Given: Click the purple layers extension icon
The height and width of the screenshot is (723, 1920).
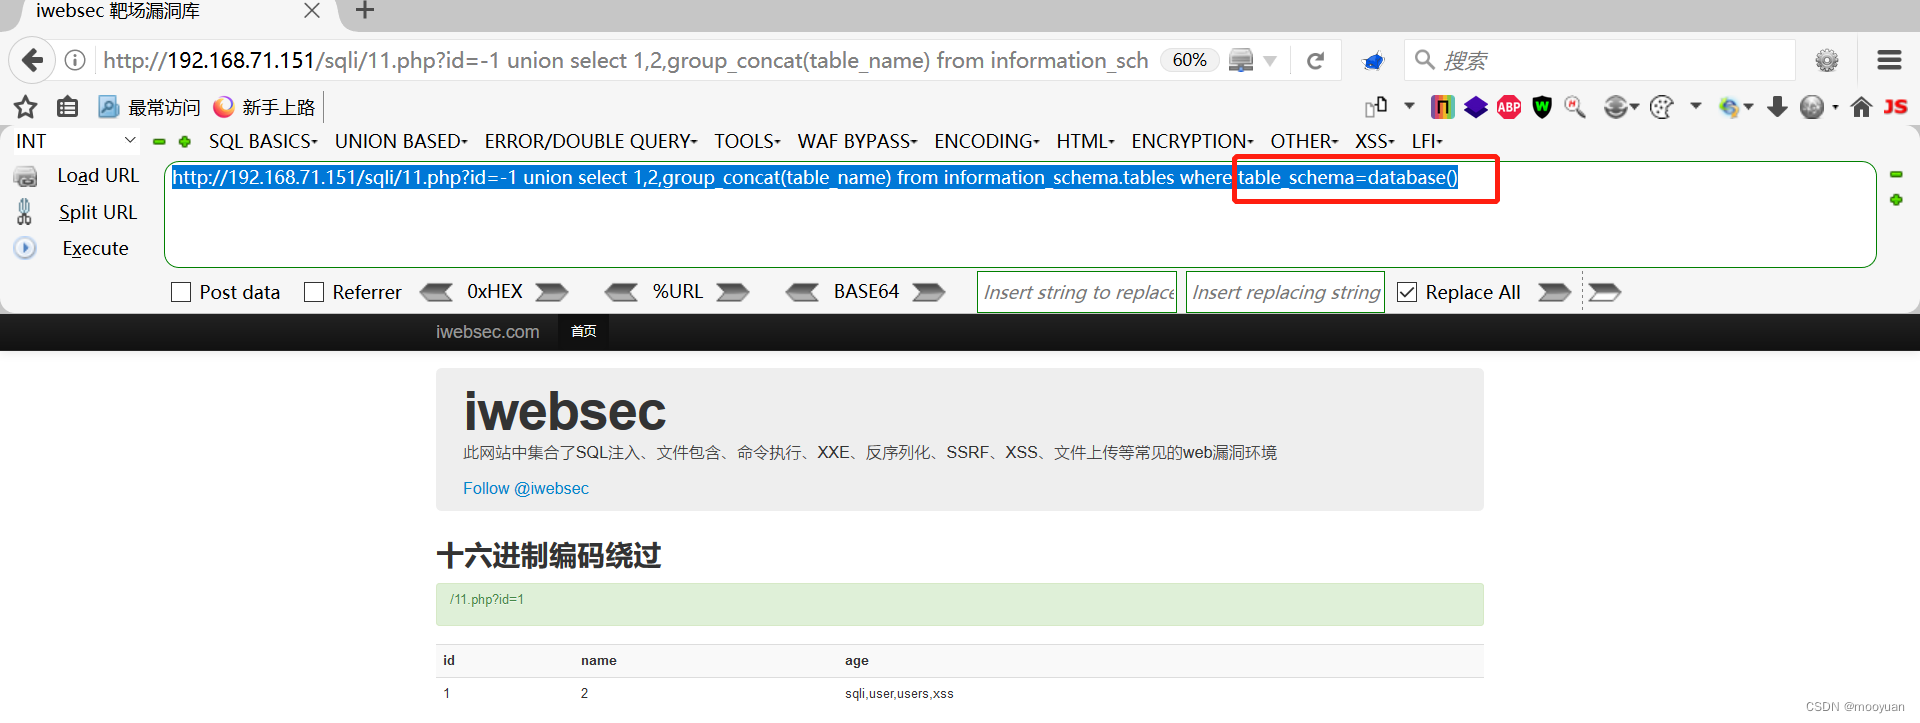Looking at the screenshot, I should (1475, 107).
